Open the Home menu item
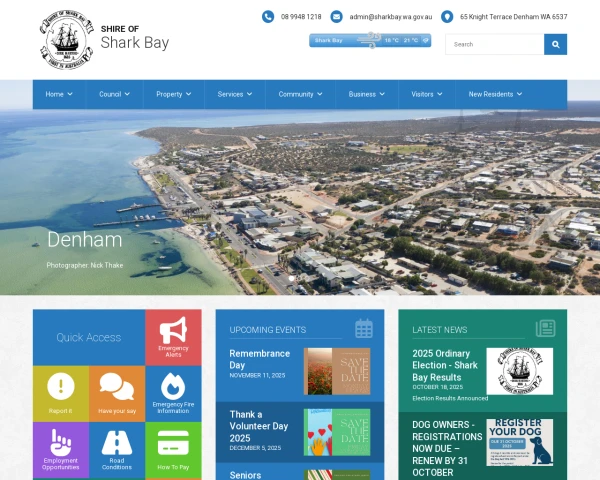 pyautogui.click(x=54, y=94)
